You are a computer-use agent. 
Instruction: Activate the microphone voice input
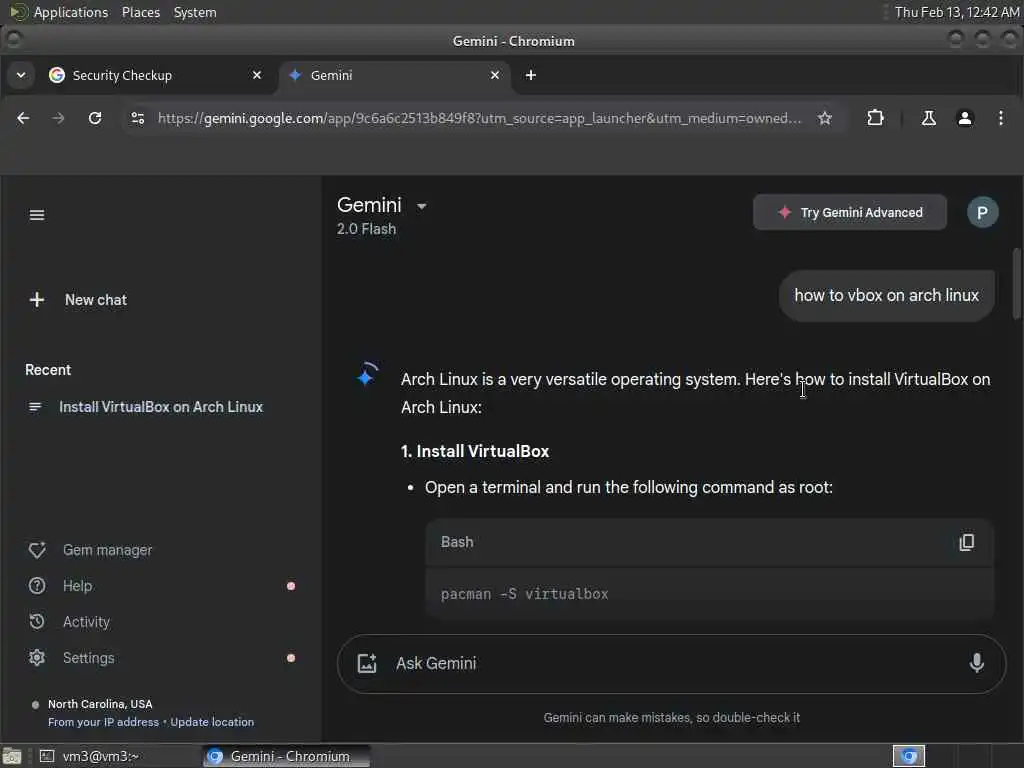[976, 664]
